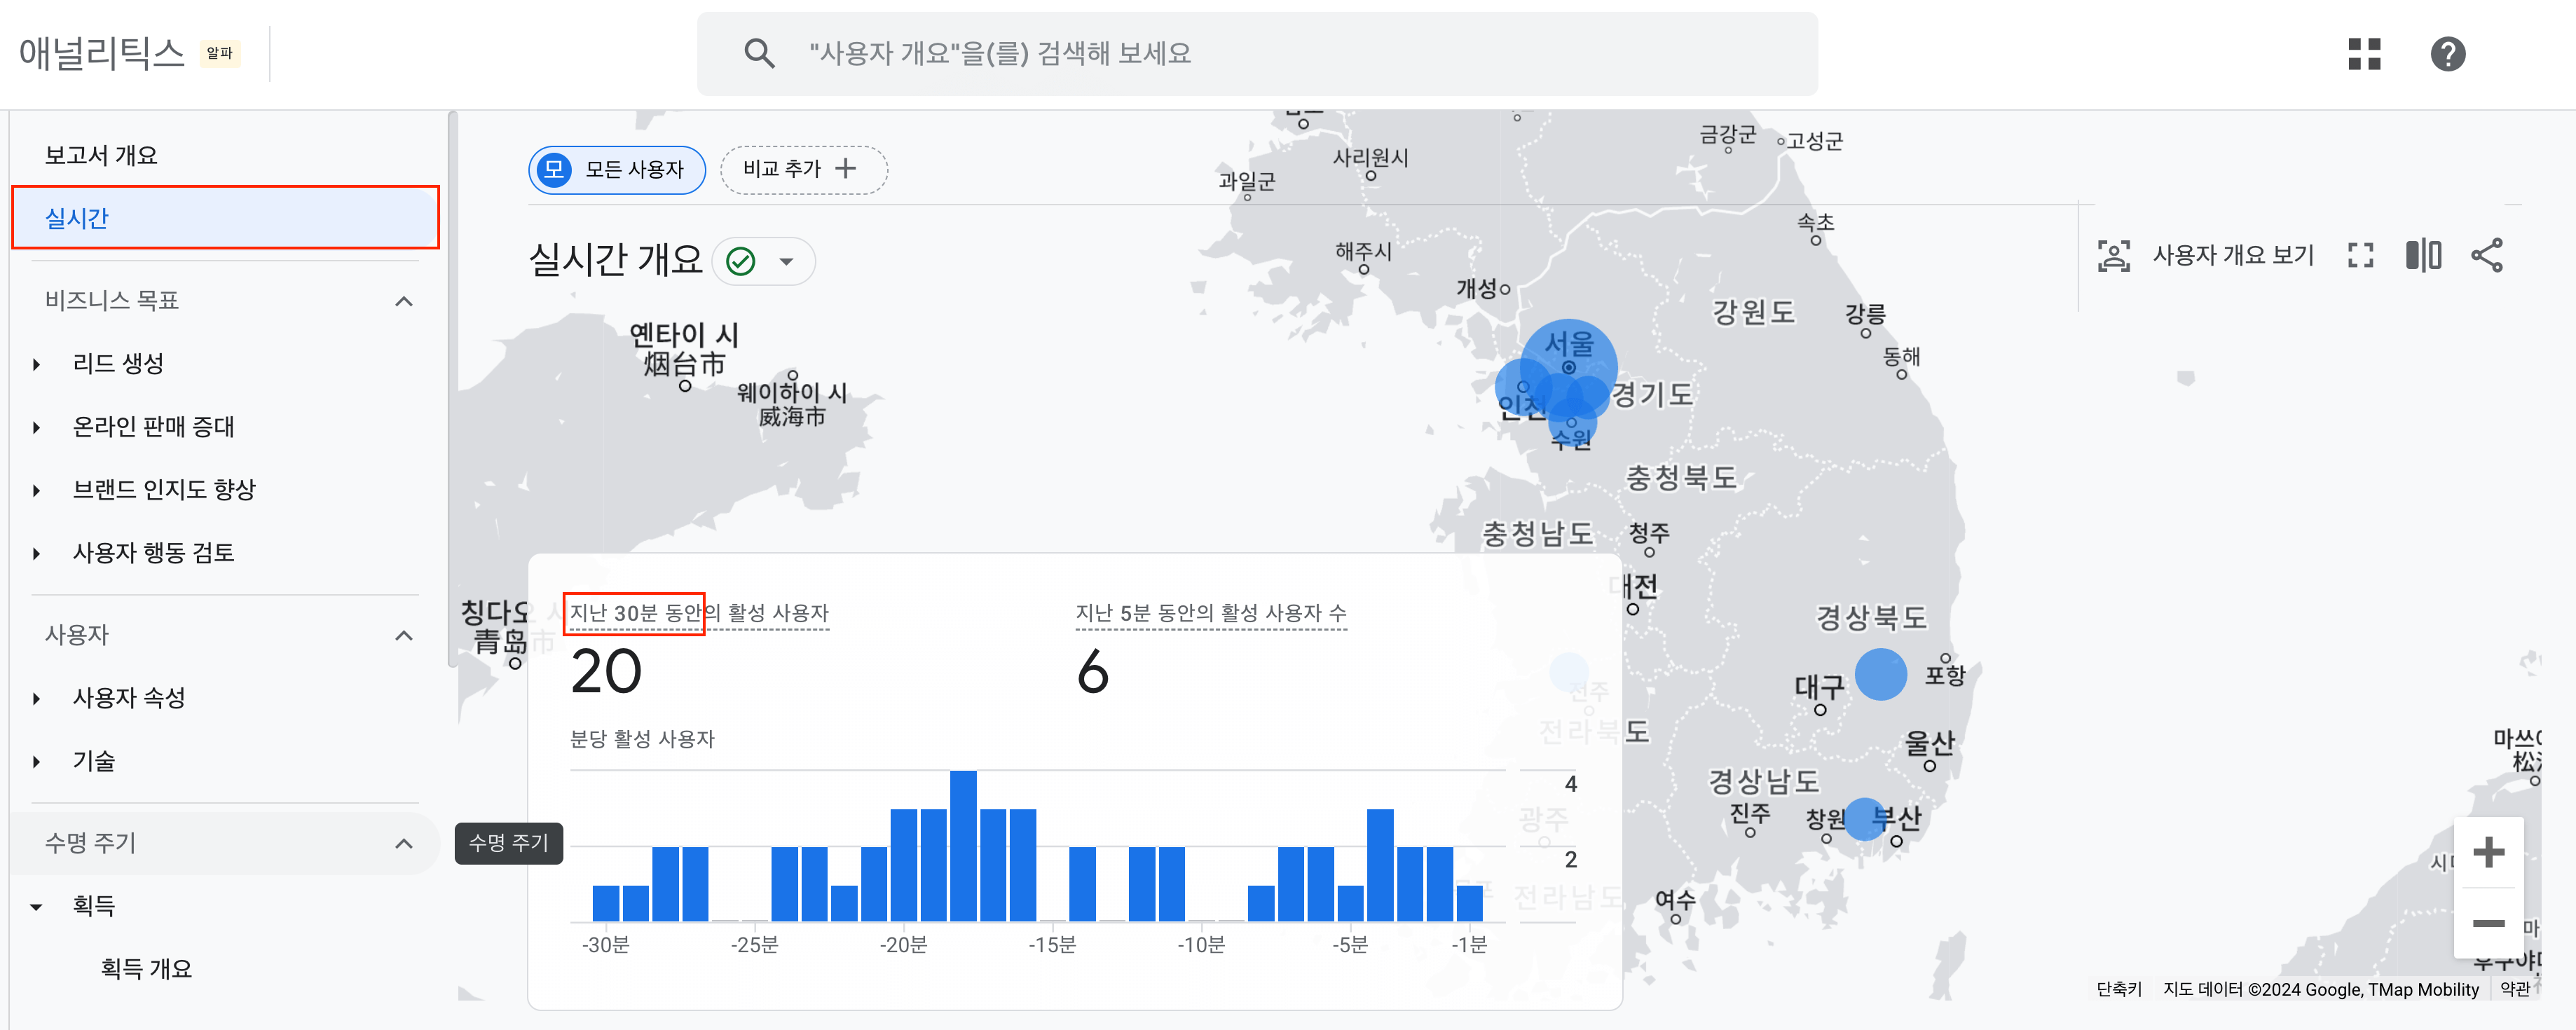
Task: Click the 모 avatar in 모든 사용자 chip
Action: [554, 169]
